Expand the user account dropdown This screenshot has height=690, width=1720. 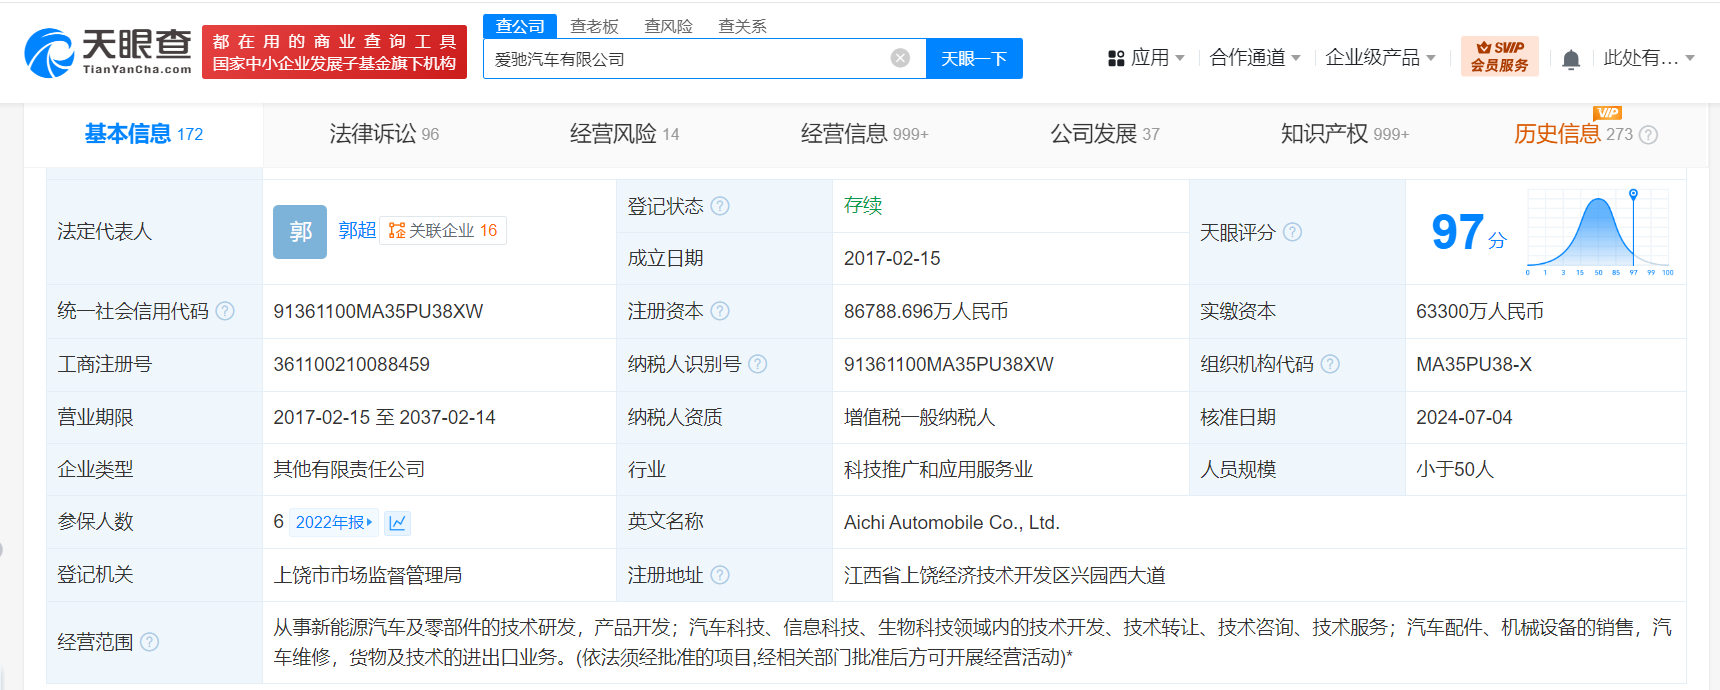point(1648,58)
